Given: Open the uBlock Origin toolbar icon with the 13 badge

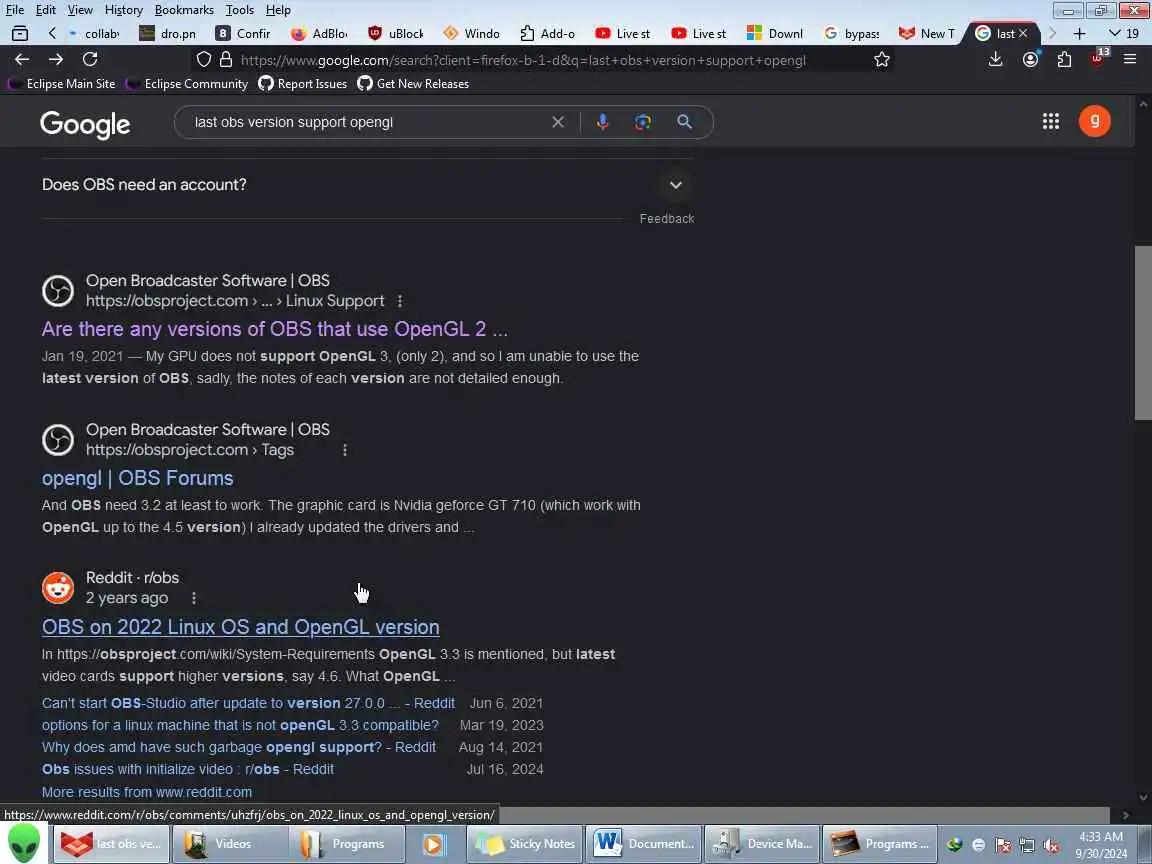Looking at the screenshot, I should tap(1098, 58).
